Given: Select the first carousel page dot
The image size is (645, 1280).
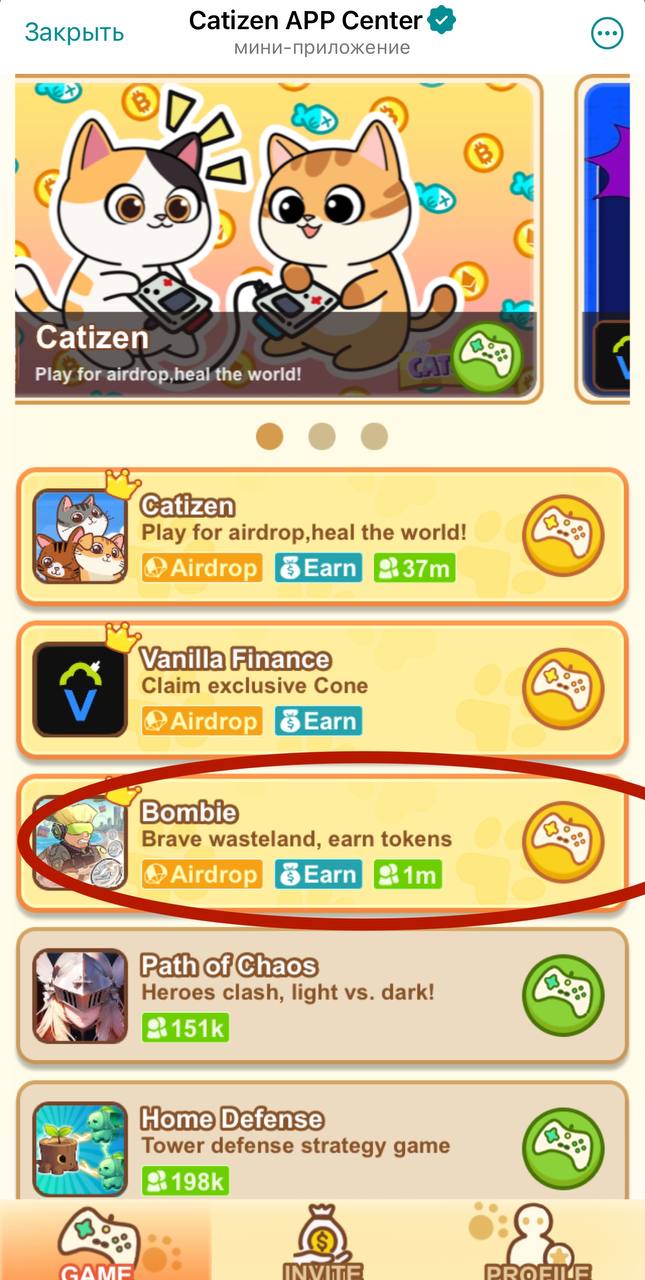Looking at the screenshot, I should point(269,436).
